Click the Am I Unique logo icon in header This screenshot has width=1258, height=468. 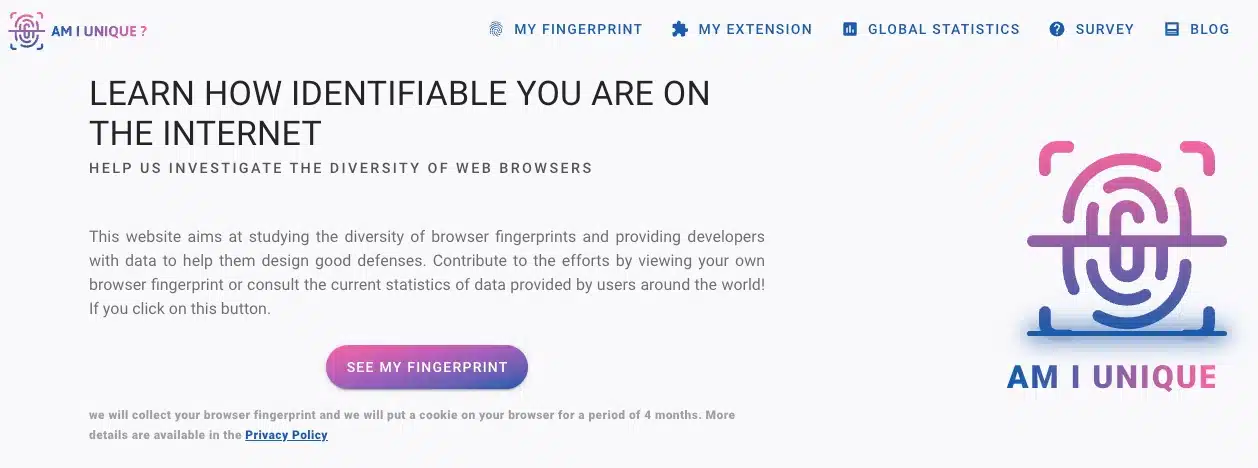pyautogui.click(x=26, y=31)
